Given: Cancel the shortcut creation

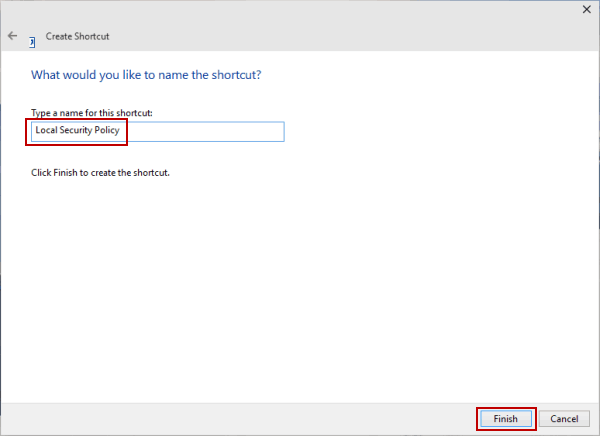Looking at the screenshot, I should (x=563, y=418).
